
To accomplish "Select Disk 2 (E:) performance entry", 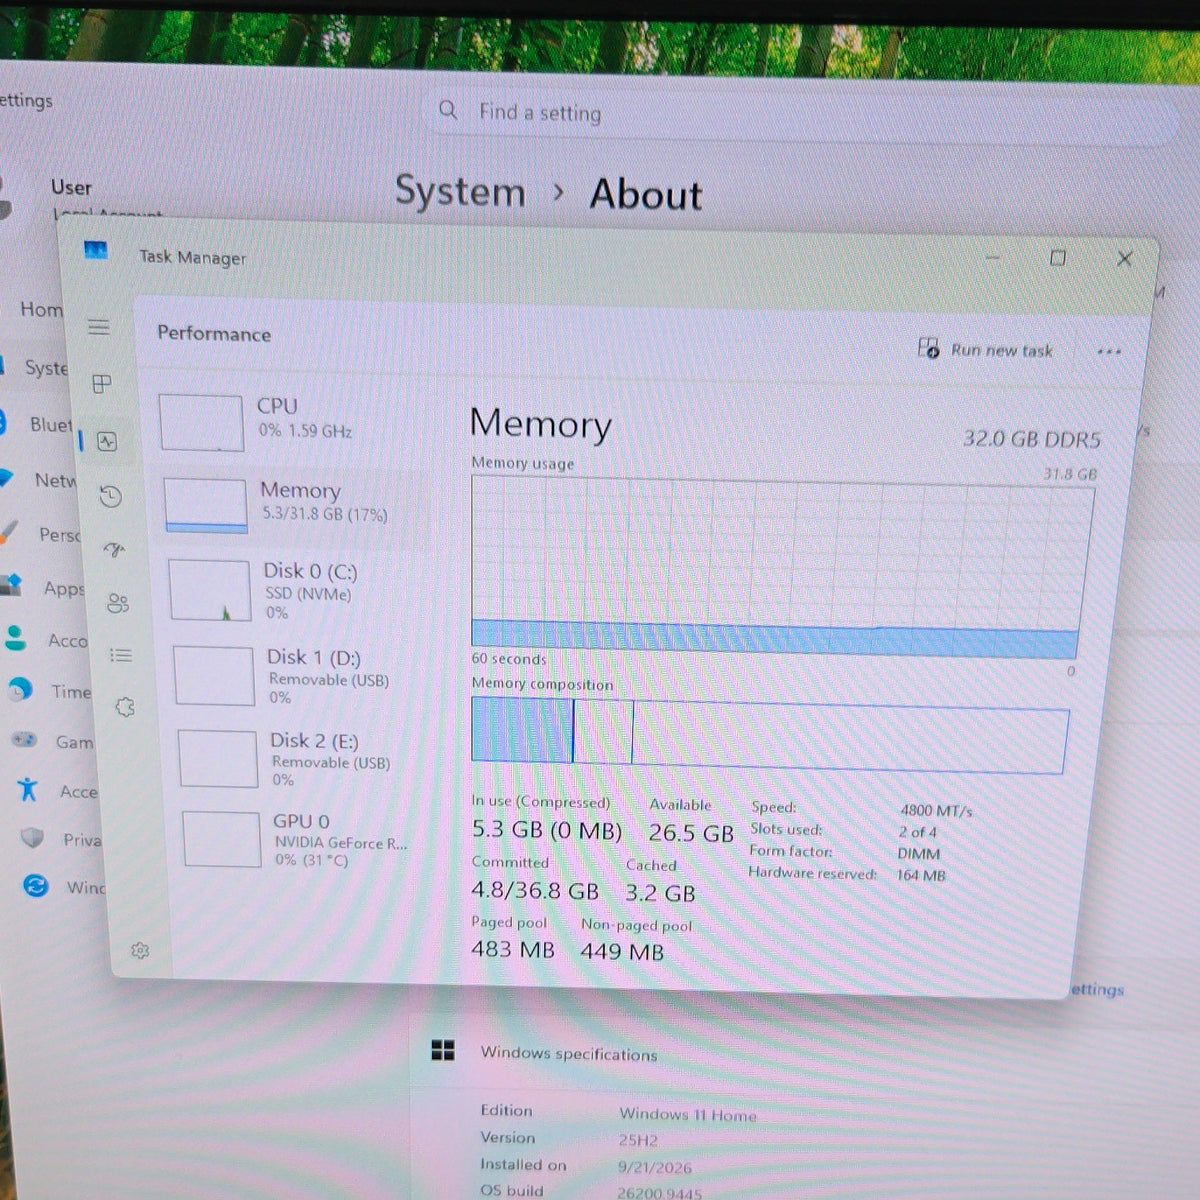I will [302, 759].
